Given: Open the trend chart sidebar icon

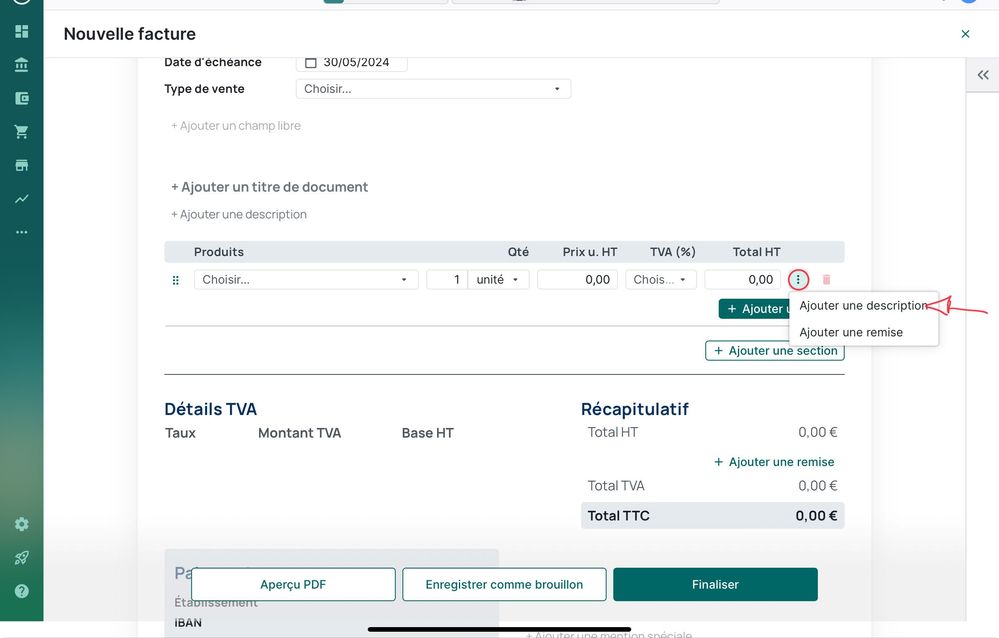Looking at the screenshot, I should [x=21, y=199].
